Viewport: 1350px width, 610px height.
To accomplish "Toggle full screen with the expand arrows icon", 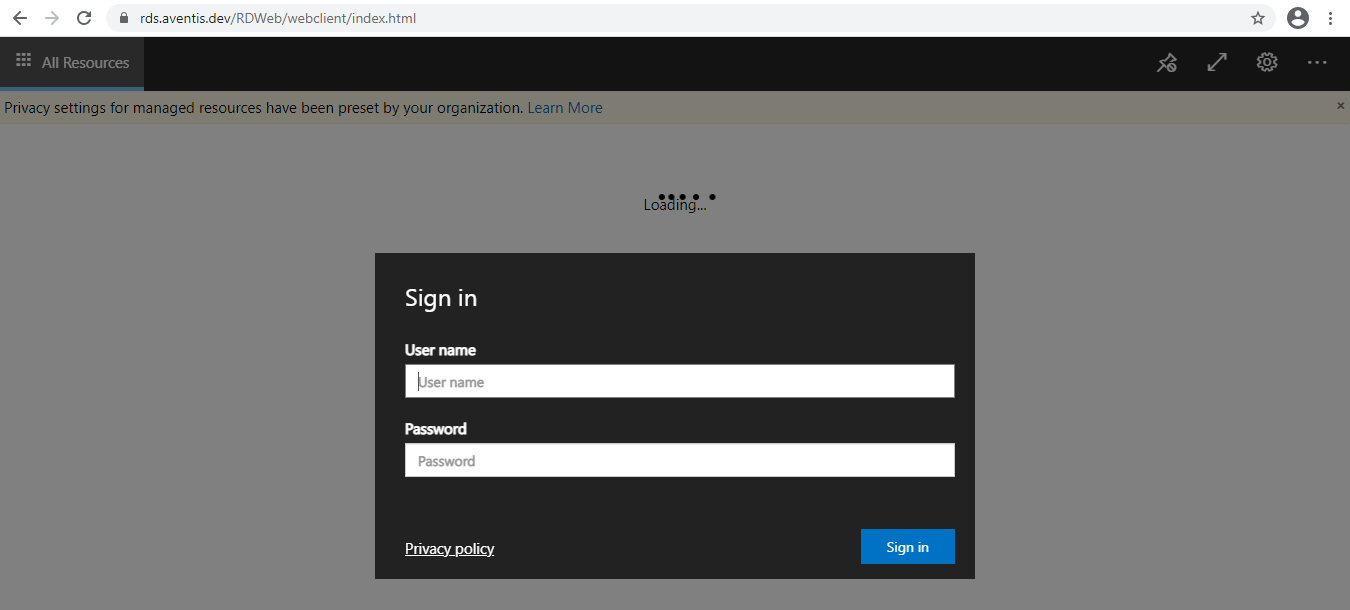I will pos(1217,62).
